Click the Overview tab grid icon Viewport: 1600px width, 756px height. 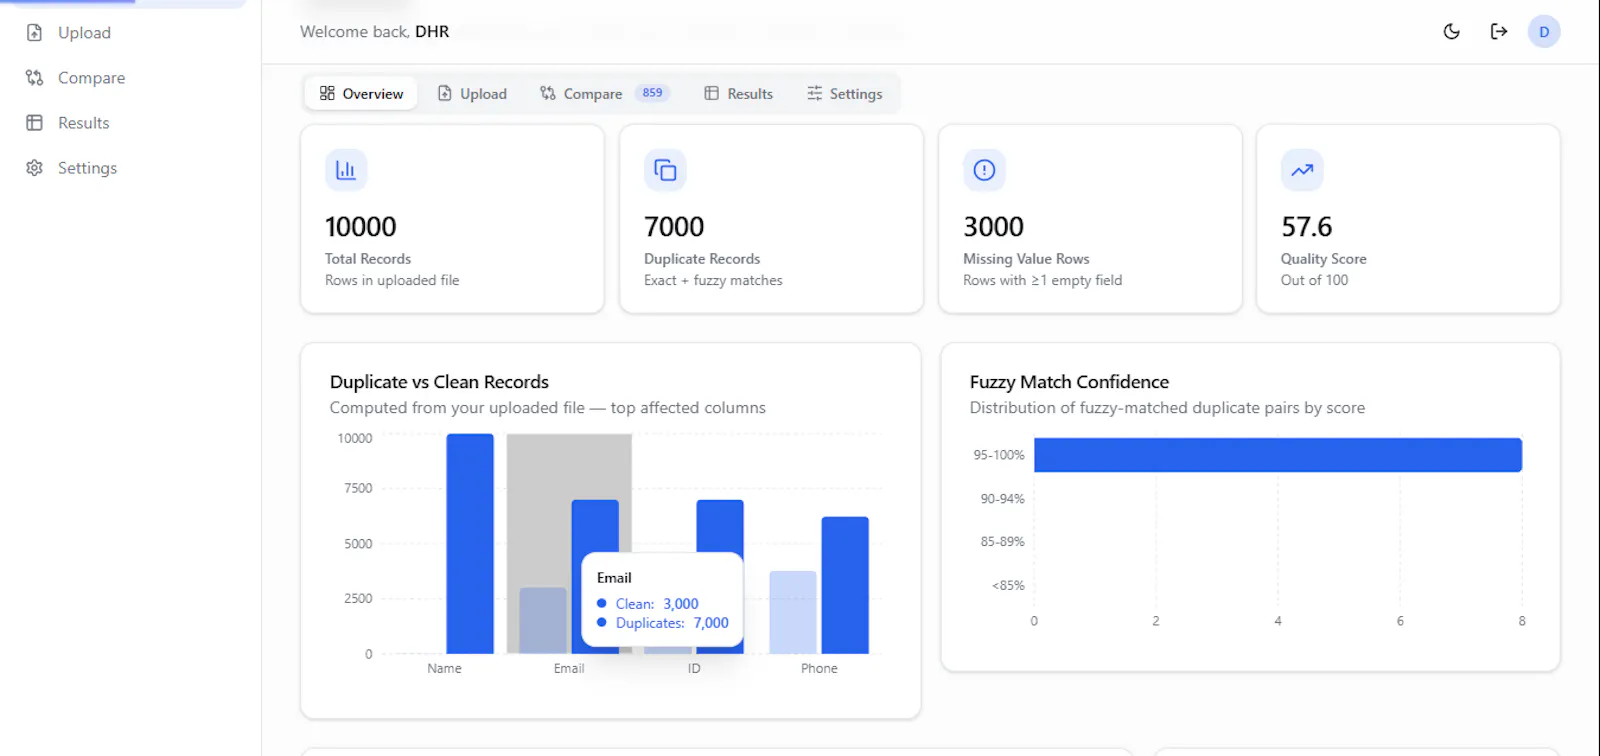[x=327, y=94]
